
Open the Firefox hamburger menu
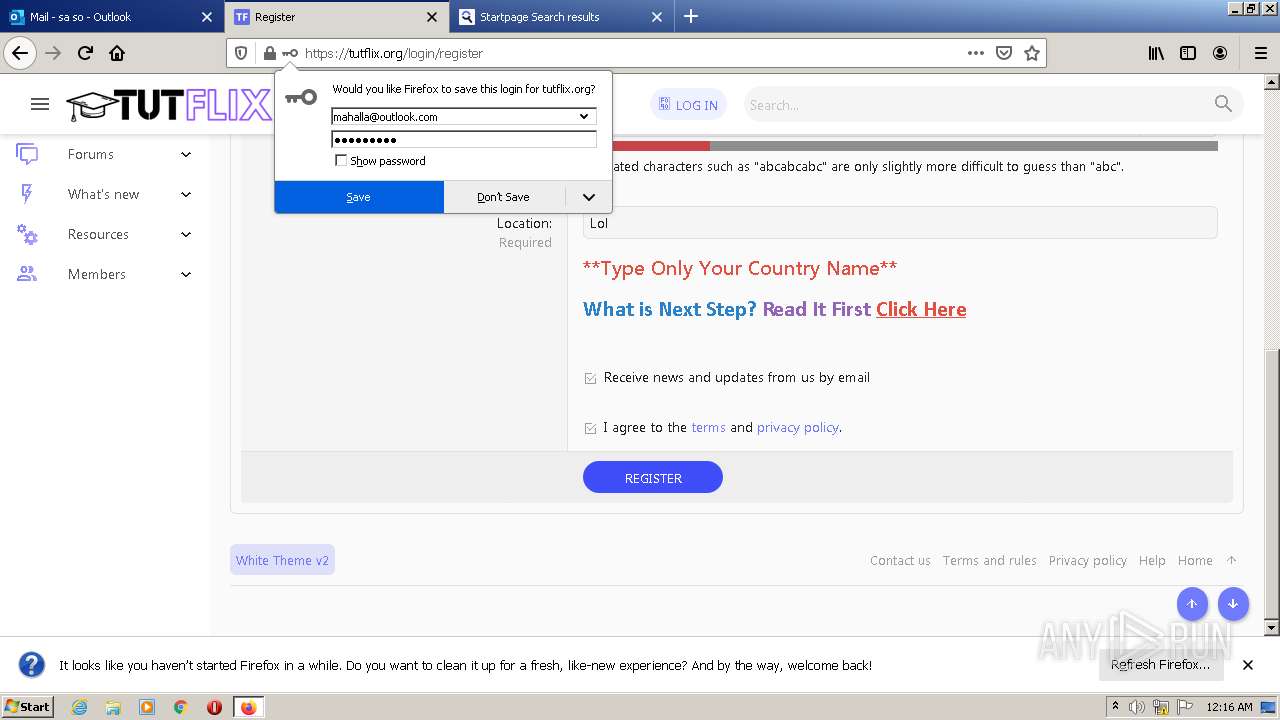click(x=1260, y=53)
